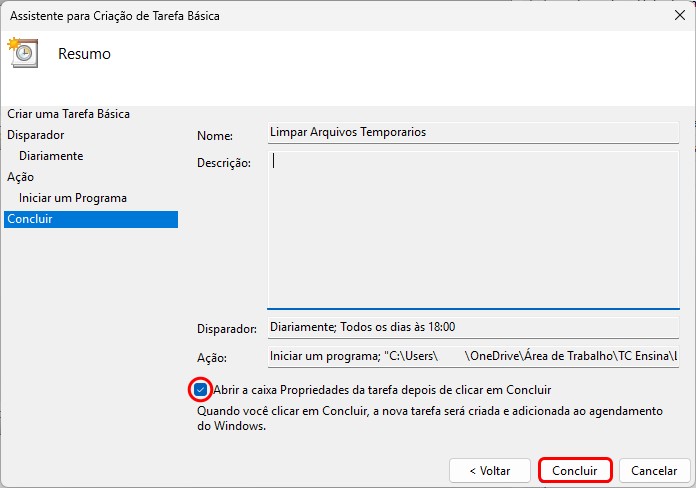Open the Diariamente sub-step
The height and width of the screenshot is (488, 696).
[51, 156]
